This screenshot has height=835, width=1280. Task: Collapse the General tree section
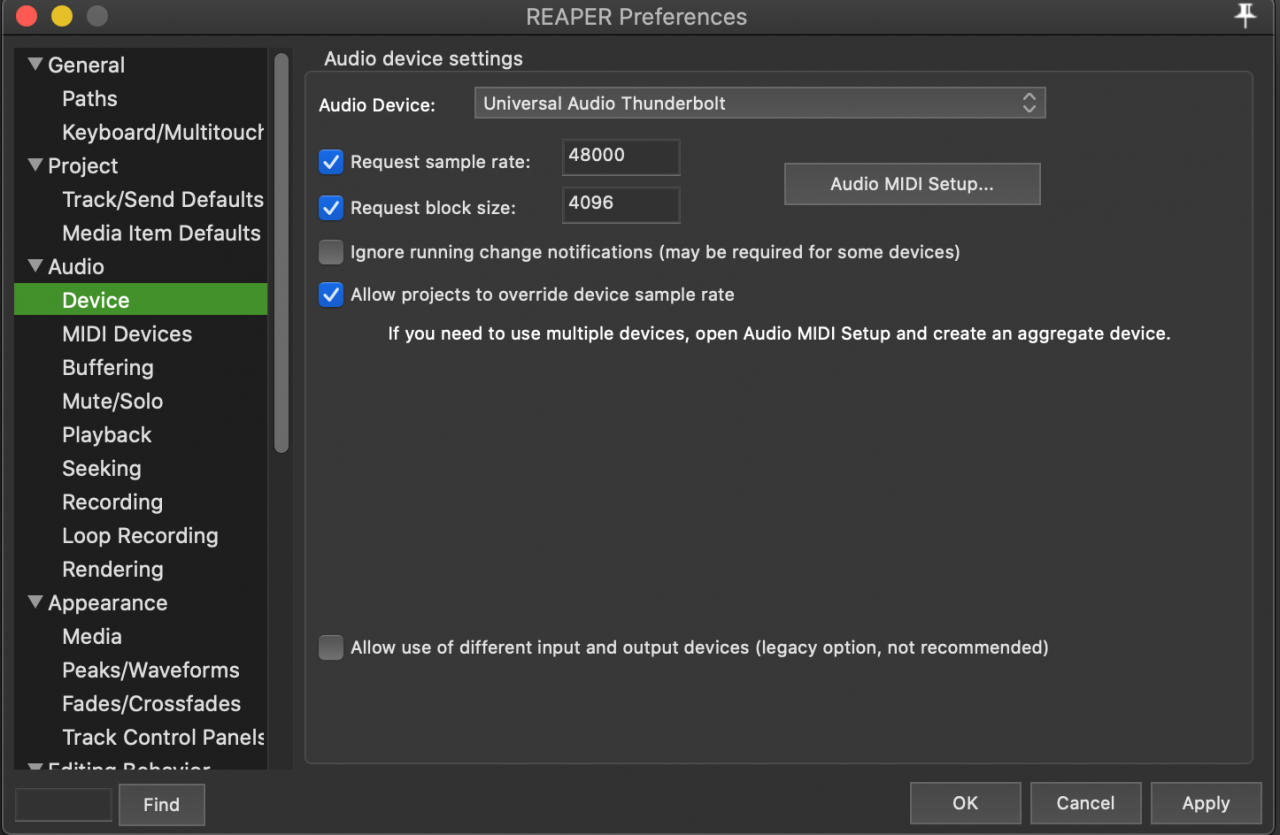[36, 65]
